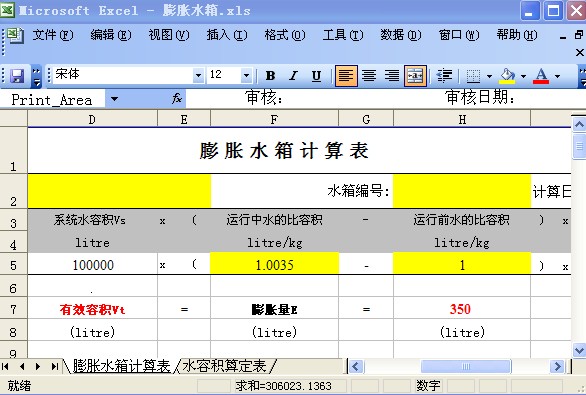Apply the red font color
This screenshot has height=395, width=586.
pyautogui.click(x=541, y=76)
